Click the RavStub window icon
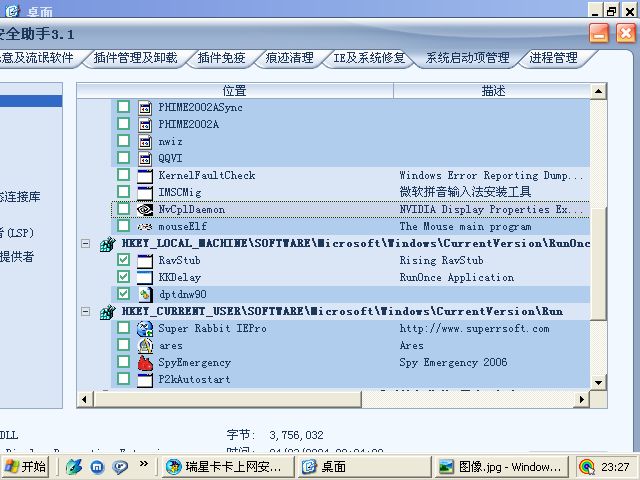640x480 pixels. coord(144,261)
